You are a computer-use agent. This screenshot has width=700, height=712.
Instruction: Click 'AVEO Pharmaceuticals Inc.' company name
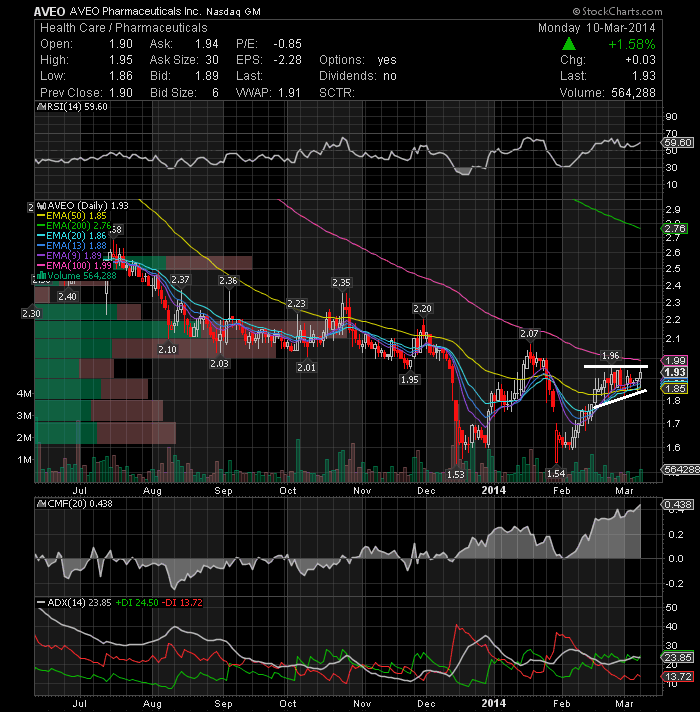click(x=136, y=11)
